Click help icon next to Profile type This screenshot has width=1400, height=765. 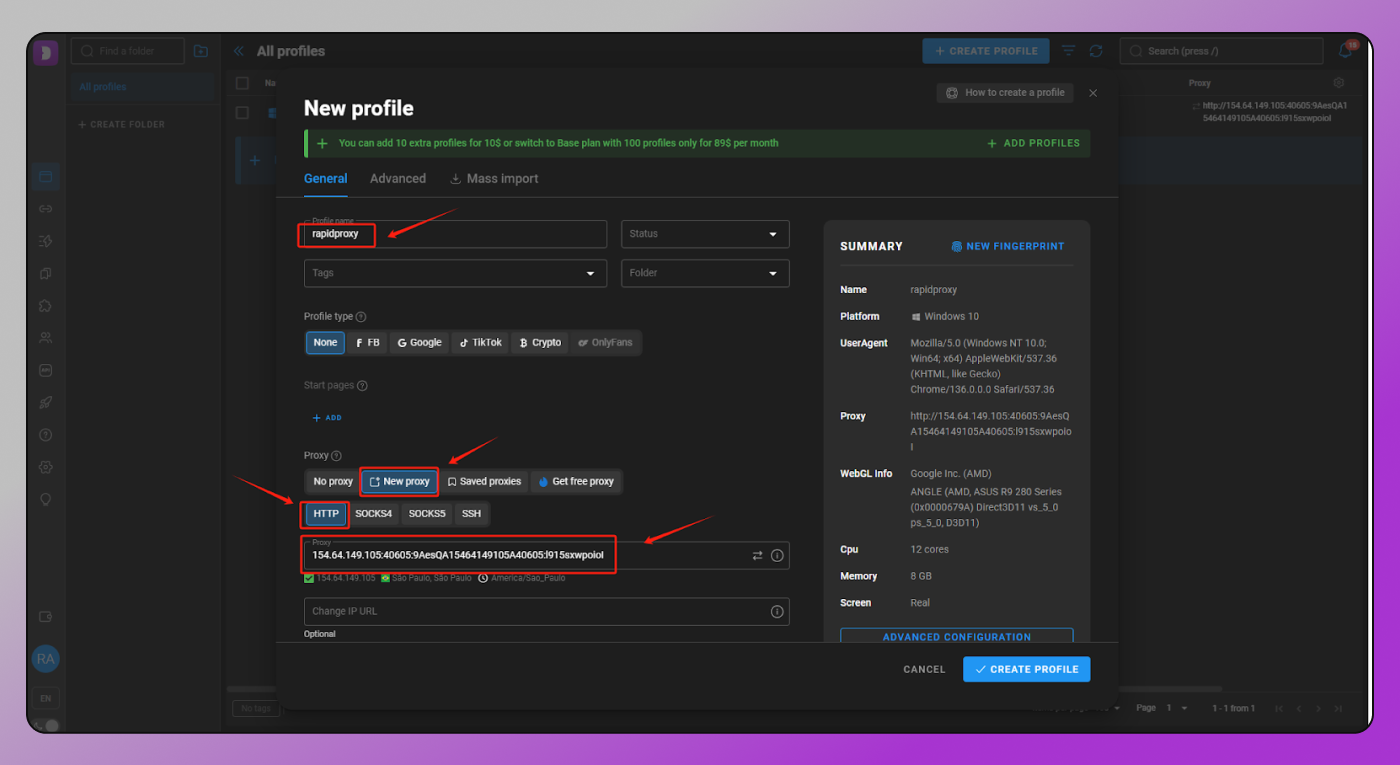[361, 316]
